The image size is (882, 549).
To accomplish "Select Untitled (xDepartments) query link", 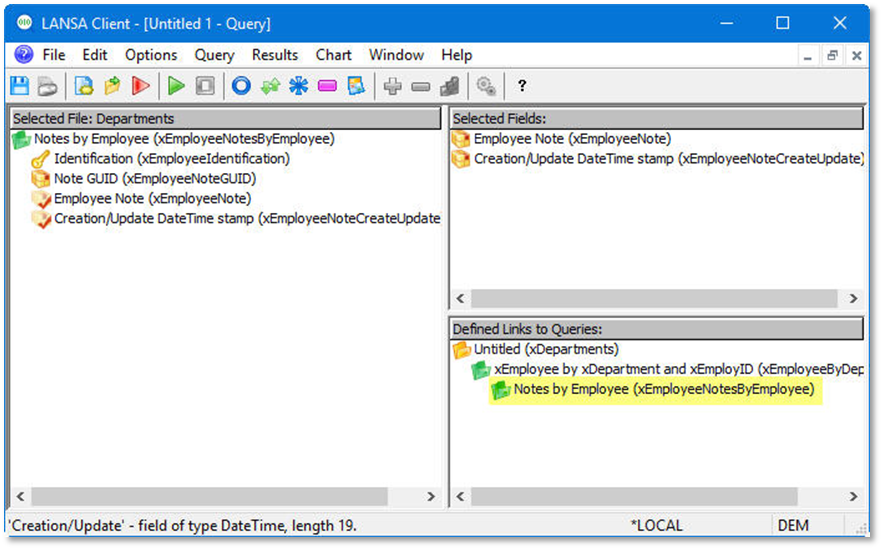I will tap(546, 349).
